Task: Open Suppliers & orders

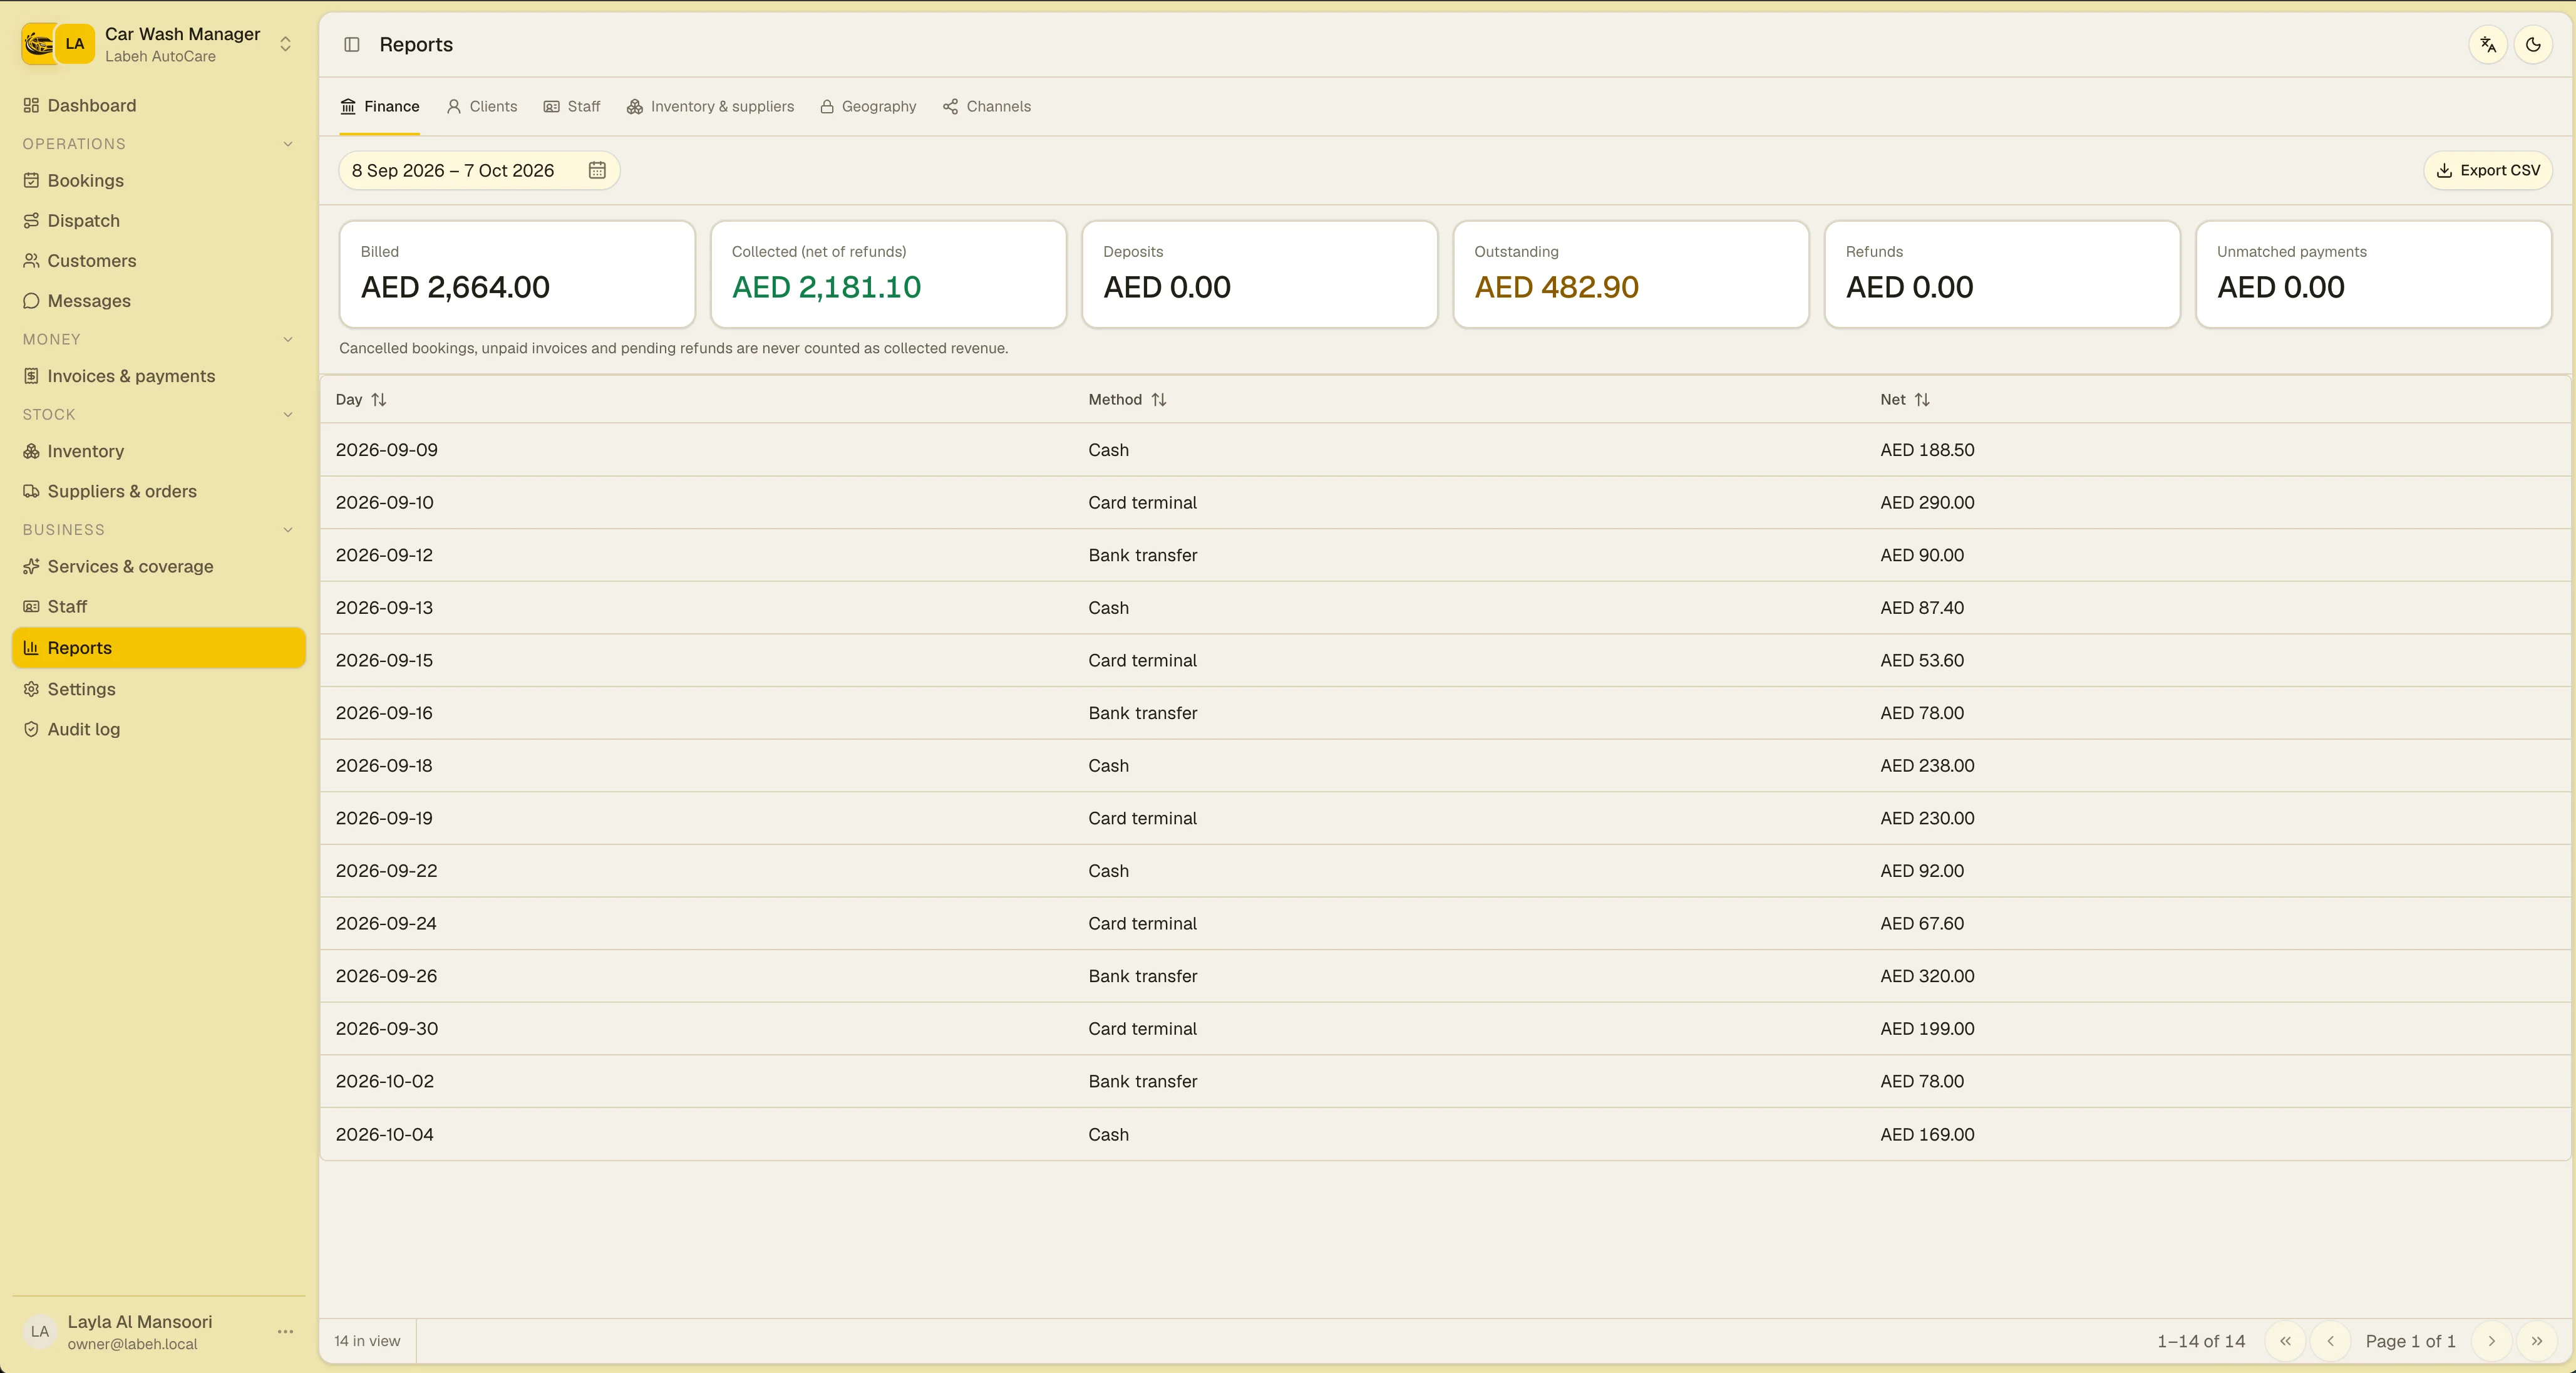Action: click(159, 491)
